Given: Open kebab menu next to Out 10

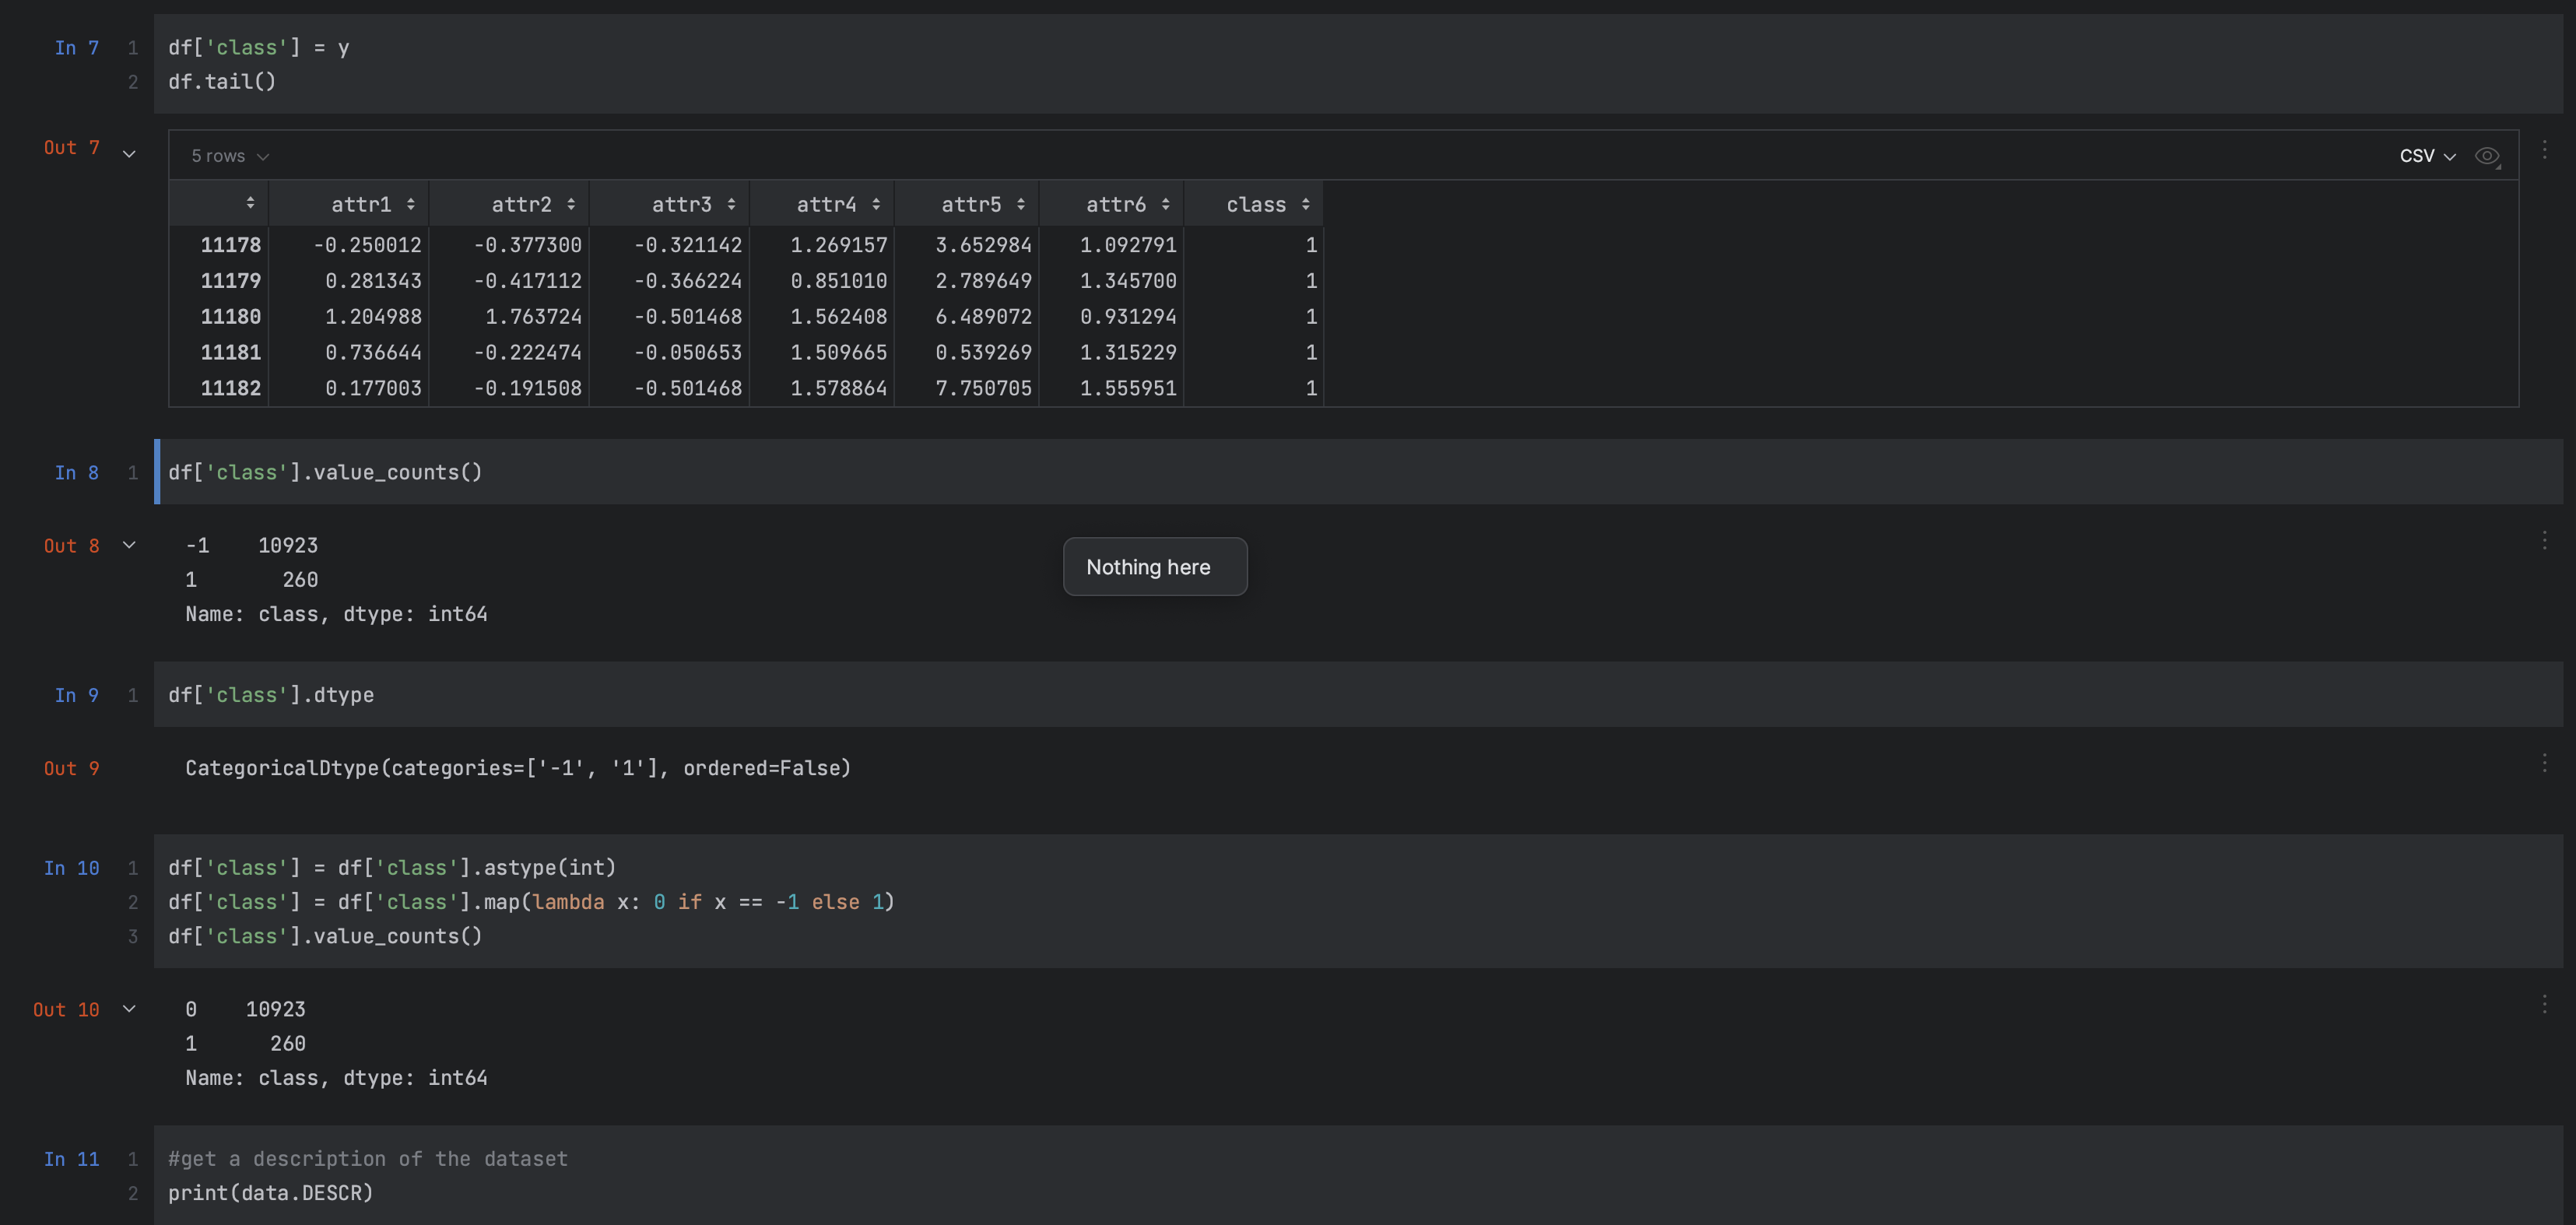Looking at the screenshot, I should tap(2545, 1004).
